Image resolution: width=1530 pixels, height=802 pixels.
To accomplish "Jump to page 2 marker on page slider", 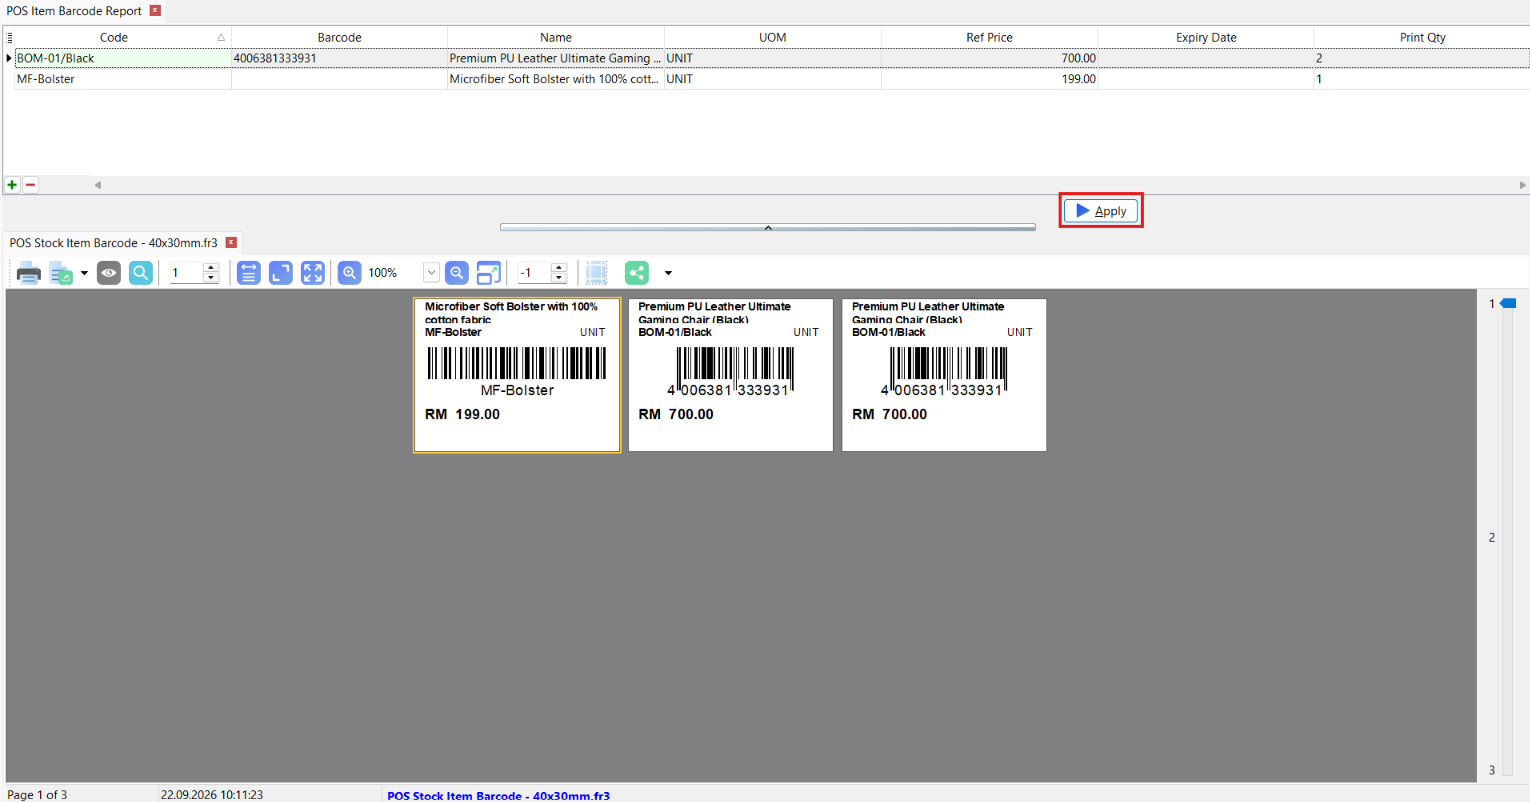I will click(x=1492, y=537).
